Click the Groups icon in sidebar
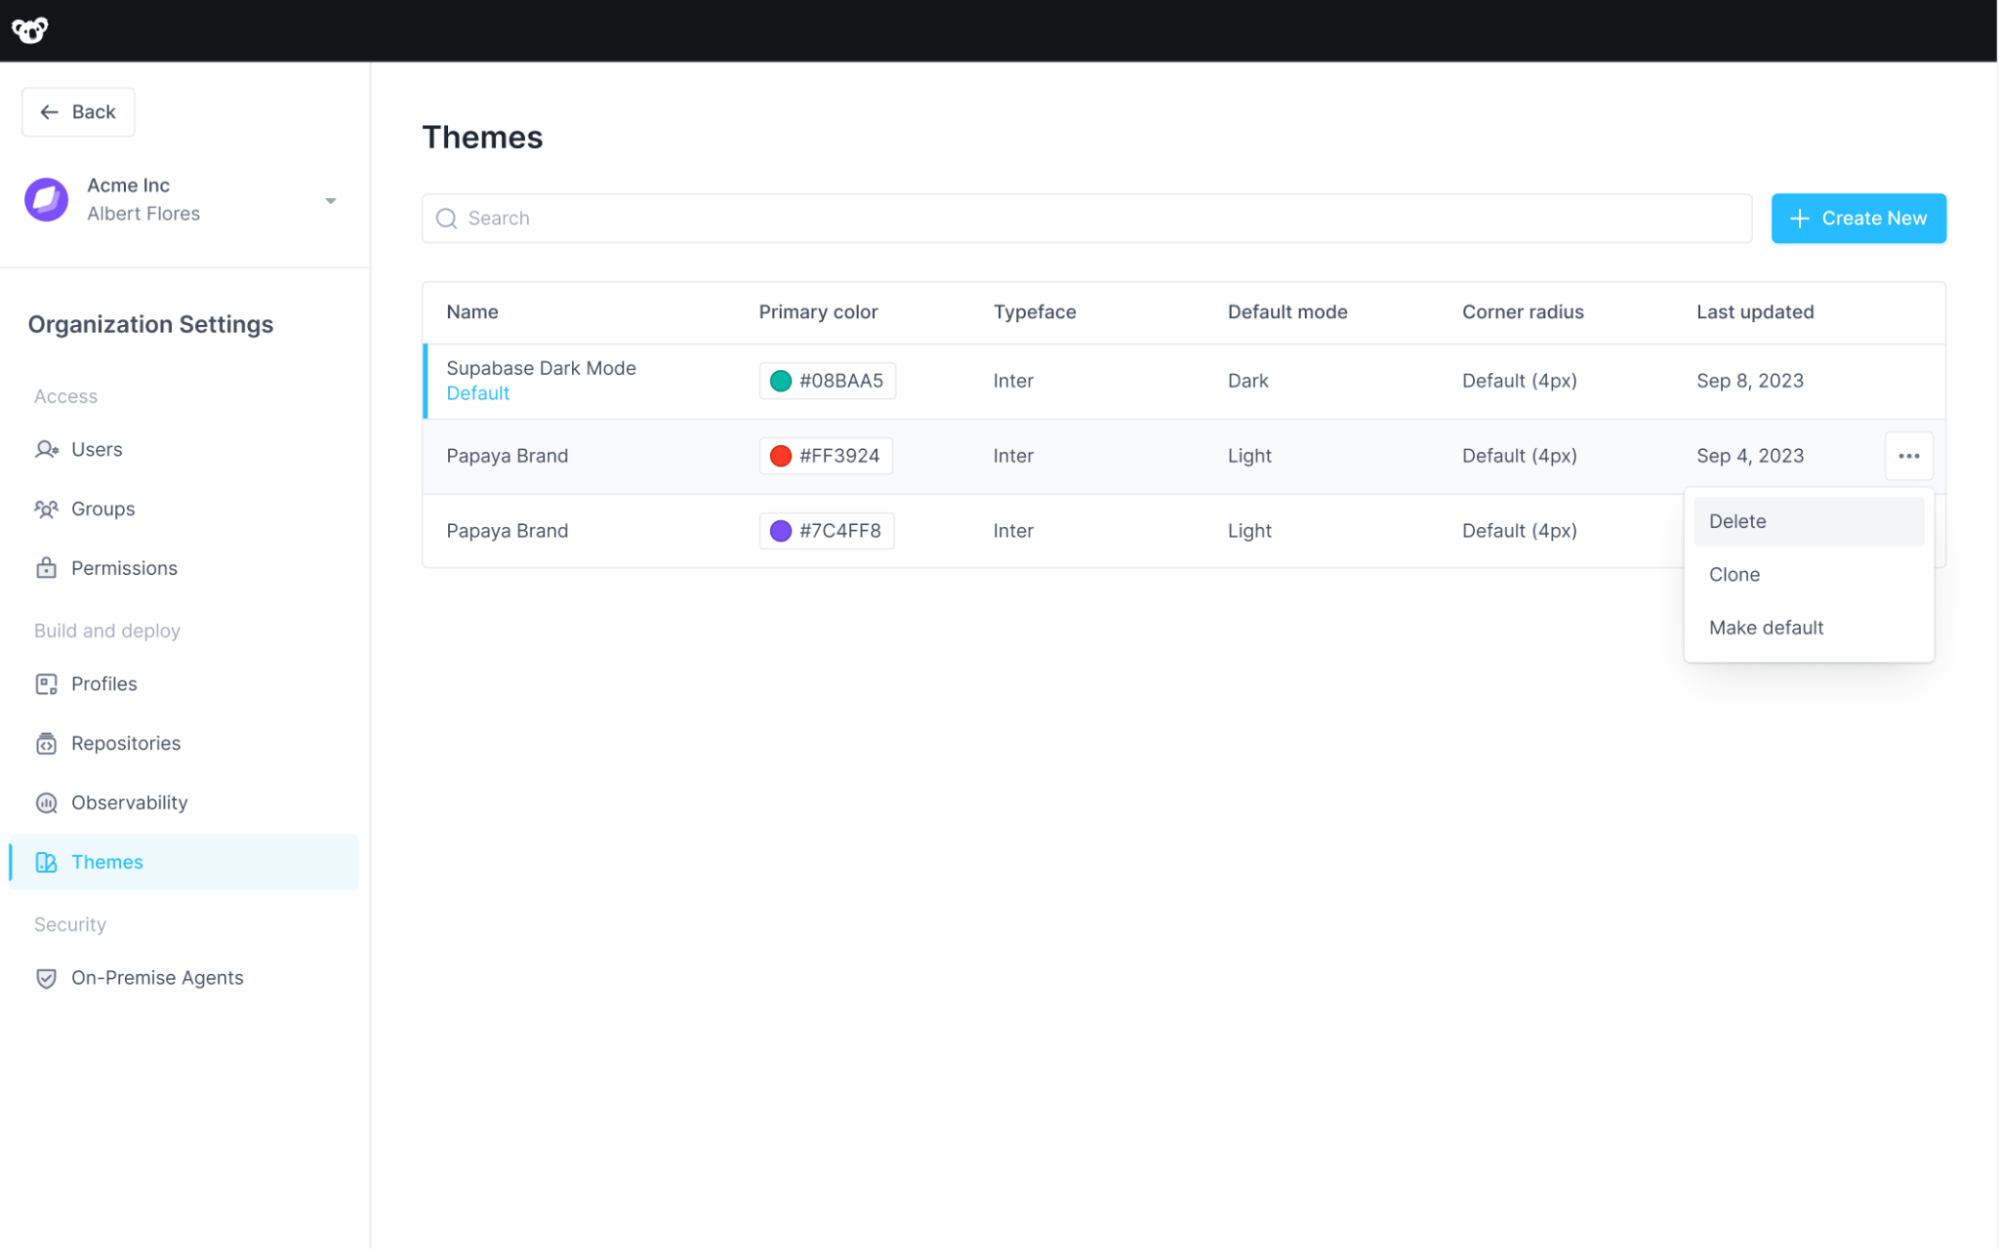 [x=46, y=508]
